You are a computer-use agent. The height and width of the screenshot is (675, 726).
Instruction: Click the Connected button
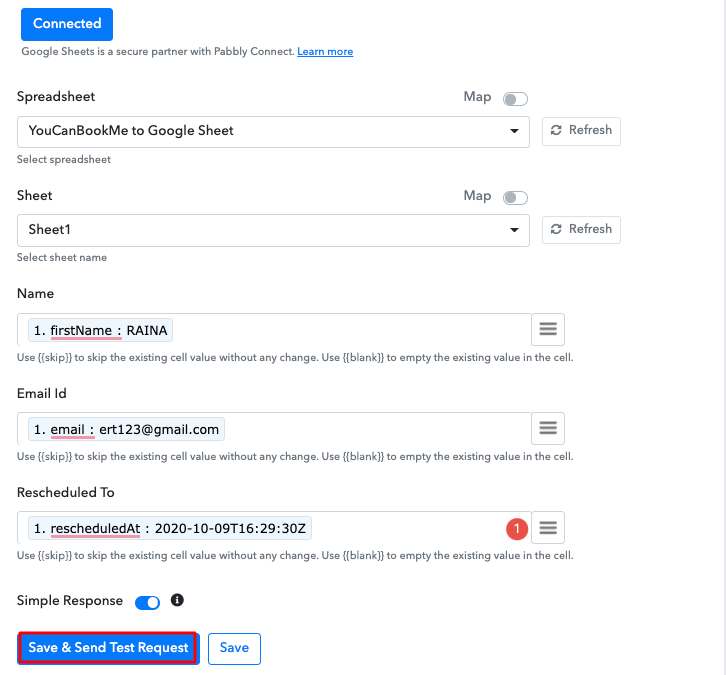coord(67,23)
